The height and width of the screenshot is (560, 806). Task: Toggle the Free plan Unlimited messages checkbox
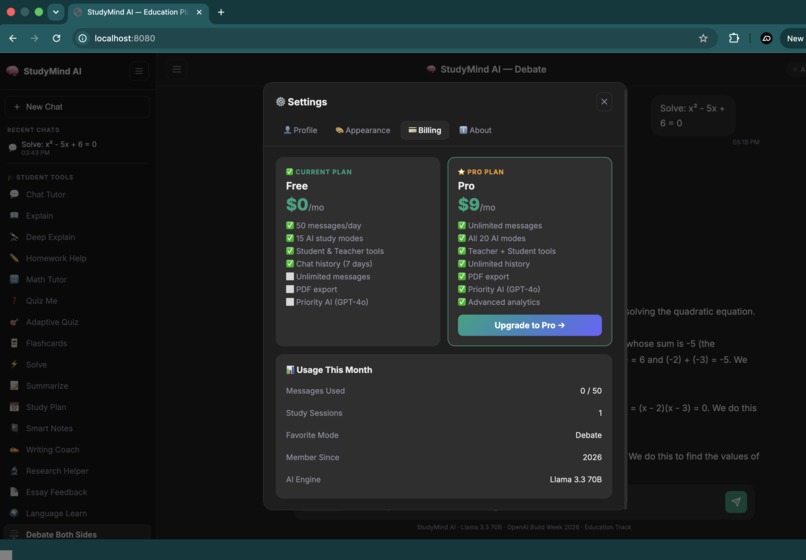[290, 277]
